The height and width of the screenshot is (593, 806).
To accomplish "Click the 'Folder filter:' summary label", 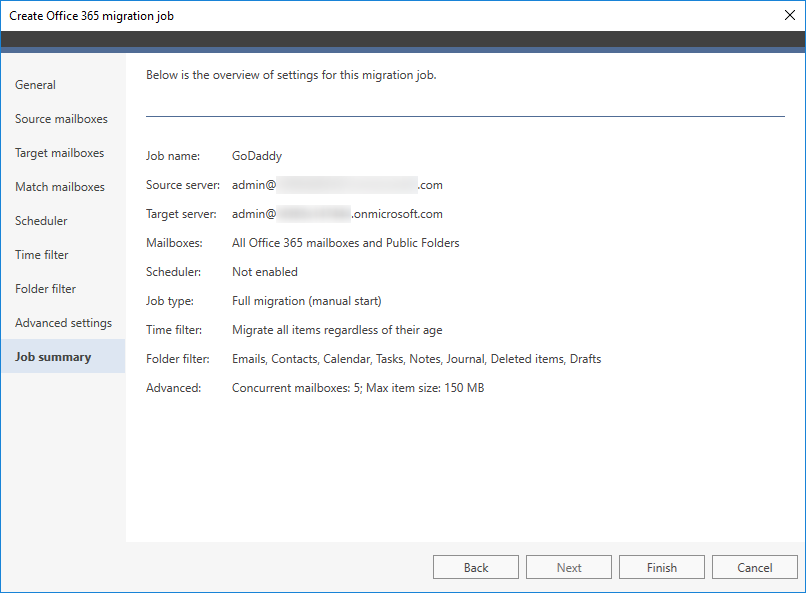I will pos(178,359).
